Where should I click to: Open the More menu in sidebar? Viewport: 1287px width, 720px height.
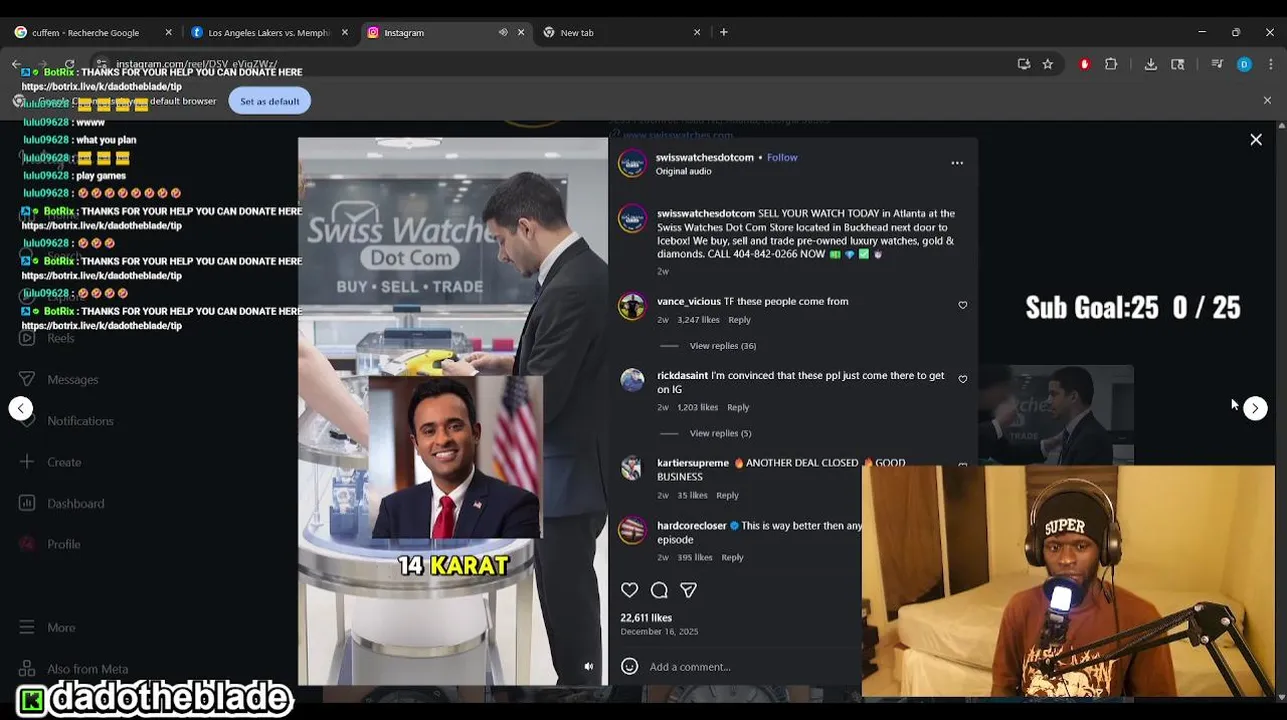click(48, 628)
